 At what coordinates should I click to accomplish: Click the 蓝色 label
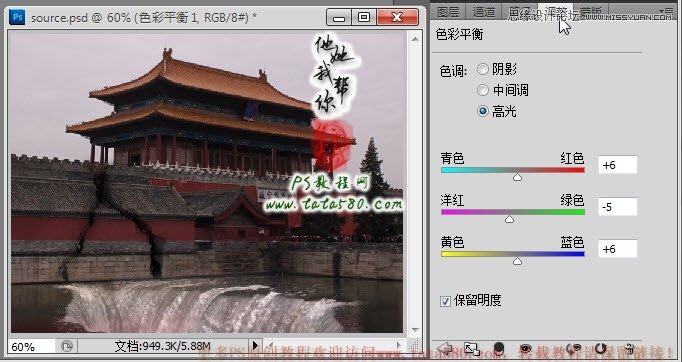[572, 242]
